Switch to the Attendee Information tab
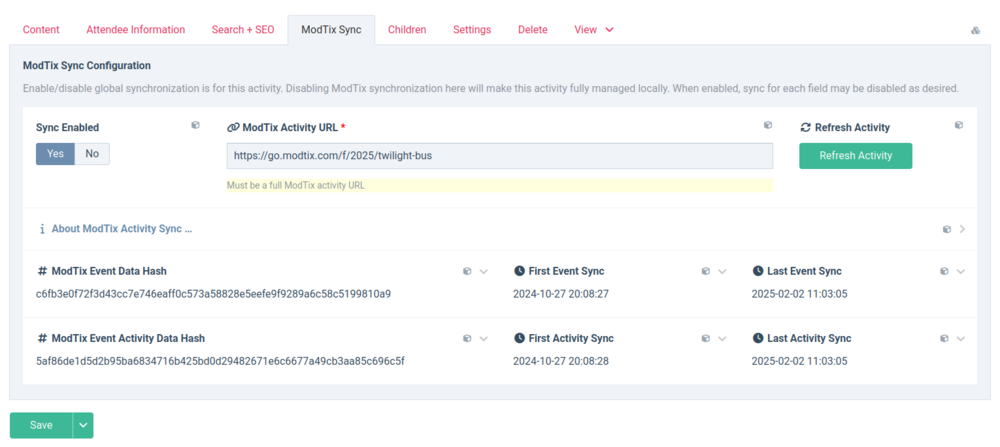 (x=135, y=30)
